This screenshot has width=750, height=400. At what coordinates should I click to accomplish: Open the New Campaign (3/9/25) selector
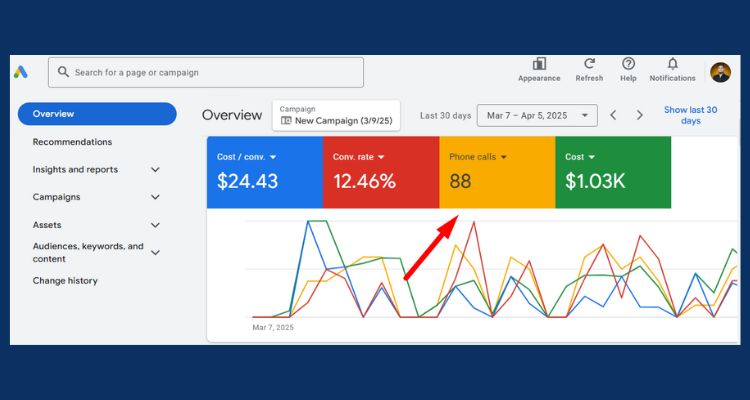click(336, 115)
